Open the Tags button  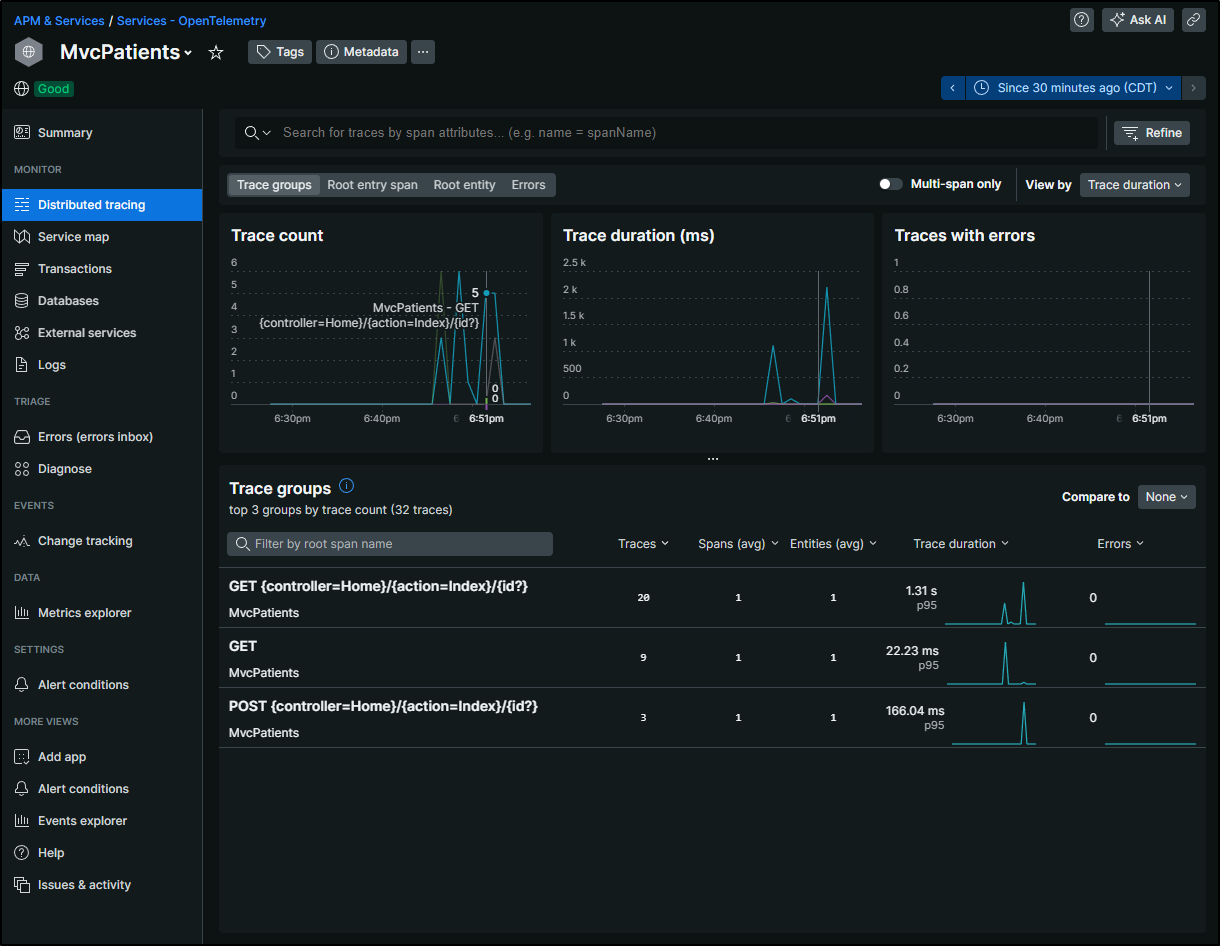tap(280, 52)
